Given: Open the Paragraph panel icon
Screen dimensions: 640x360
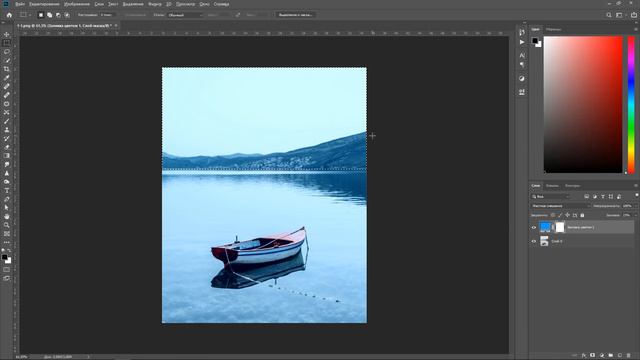Looking at the screenshot, I should [x=522, y=64].
